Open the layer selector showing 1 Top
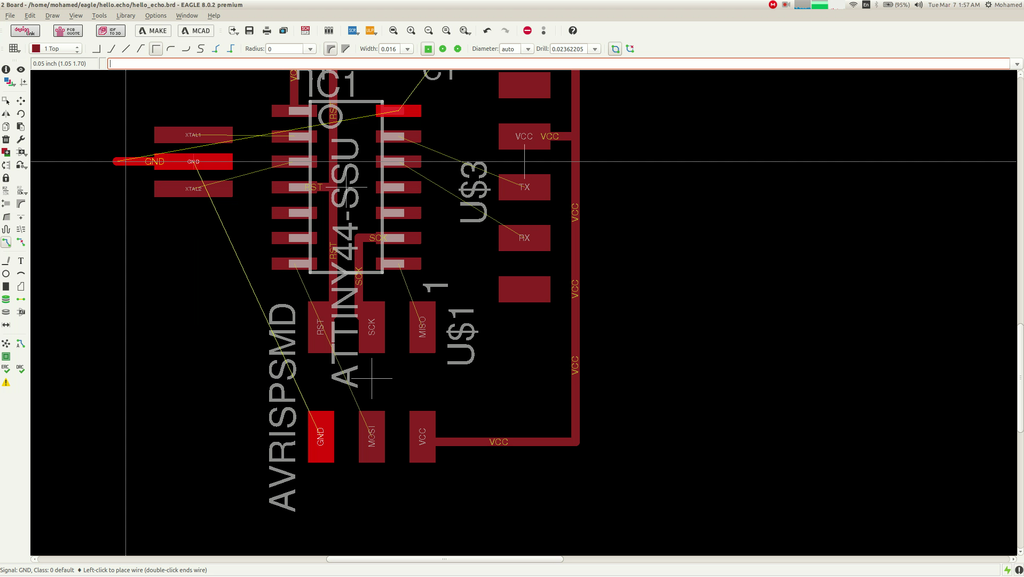This screenshot has height=577, width=1024. click(x=56, y=49)
